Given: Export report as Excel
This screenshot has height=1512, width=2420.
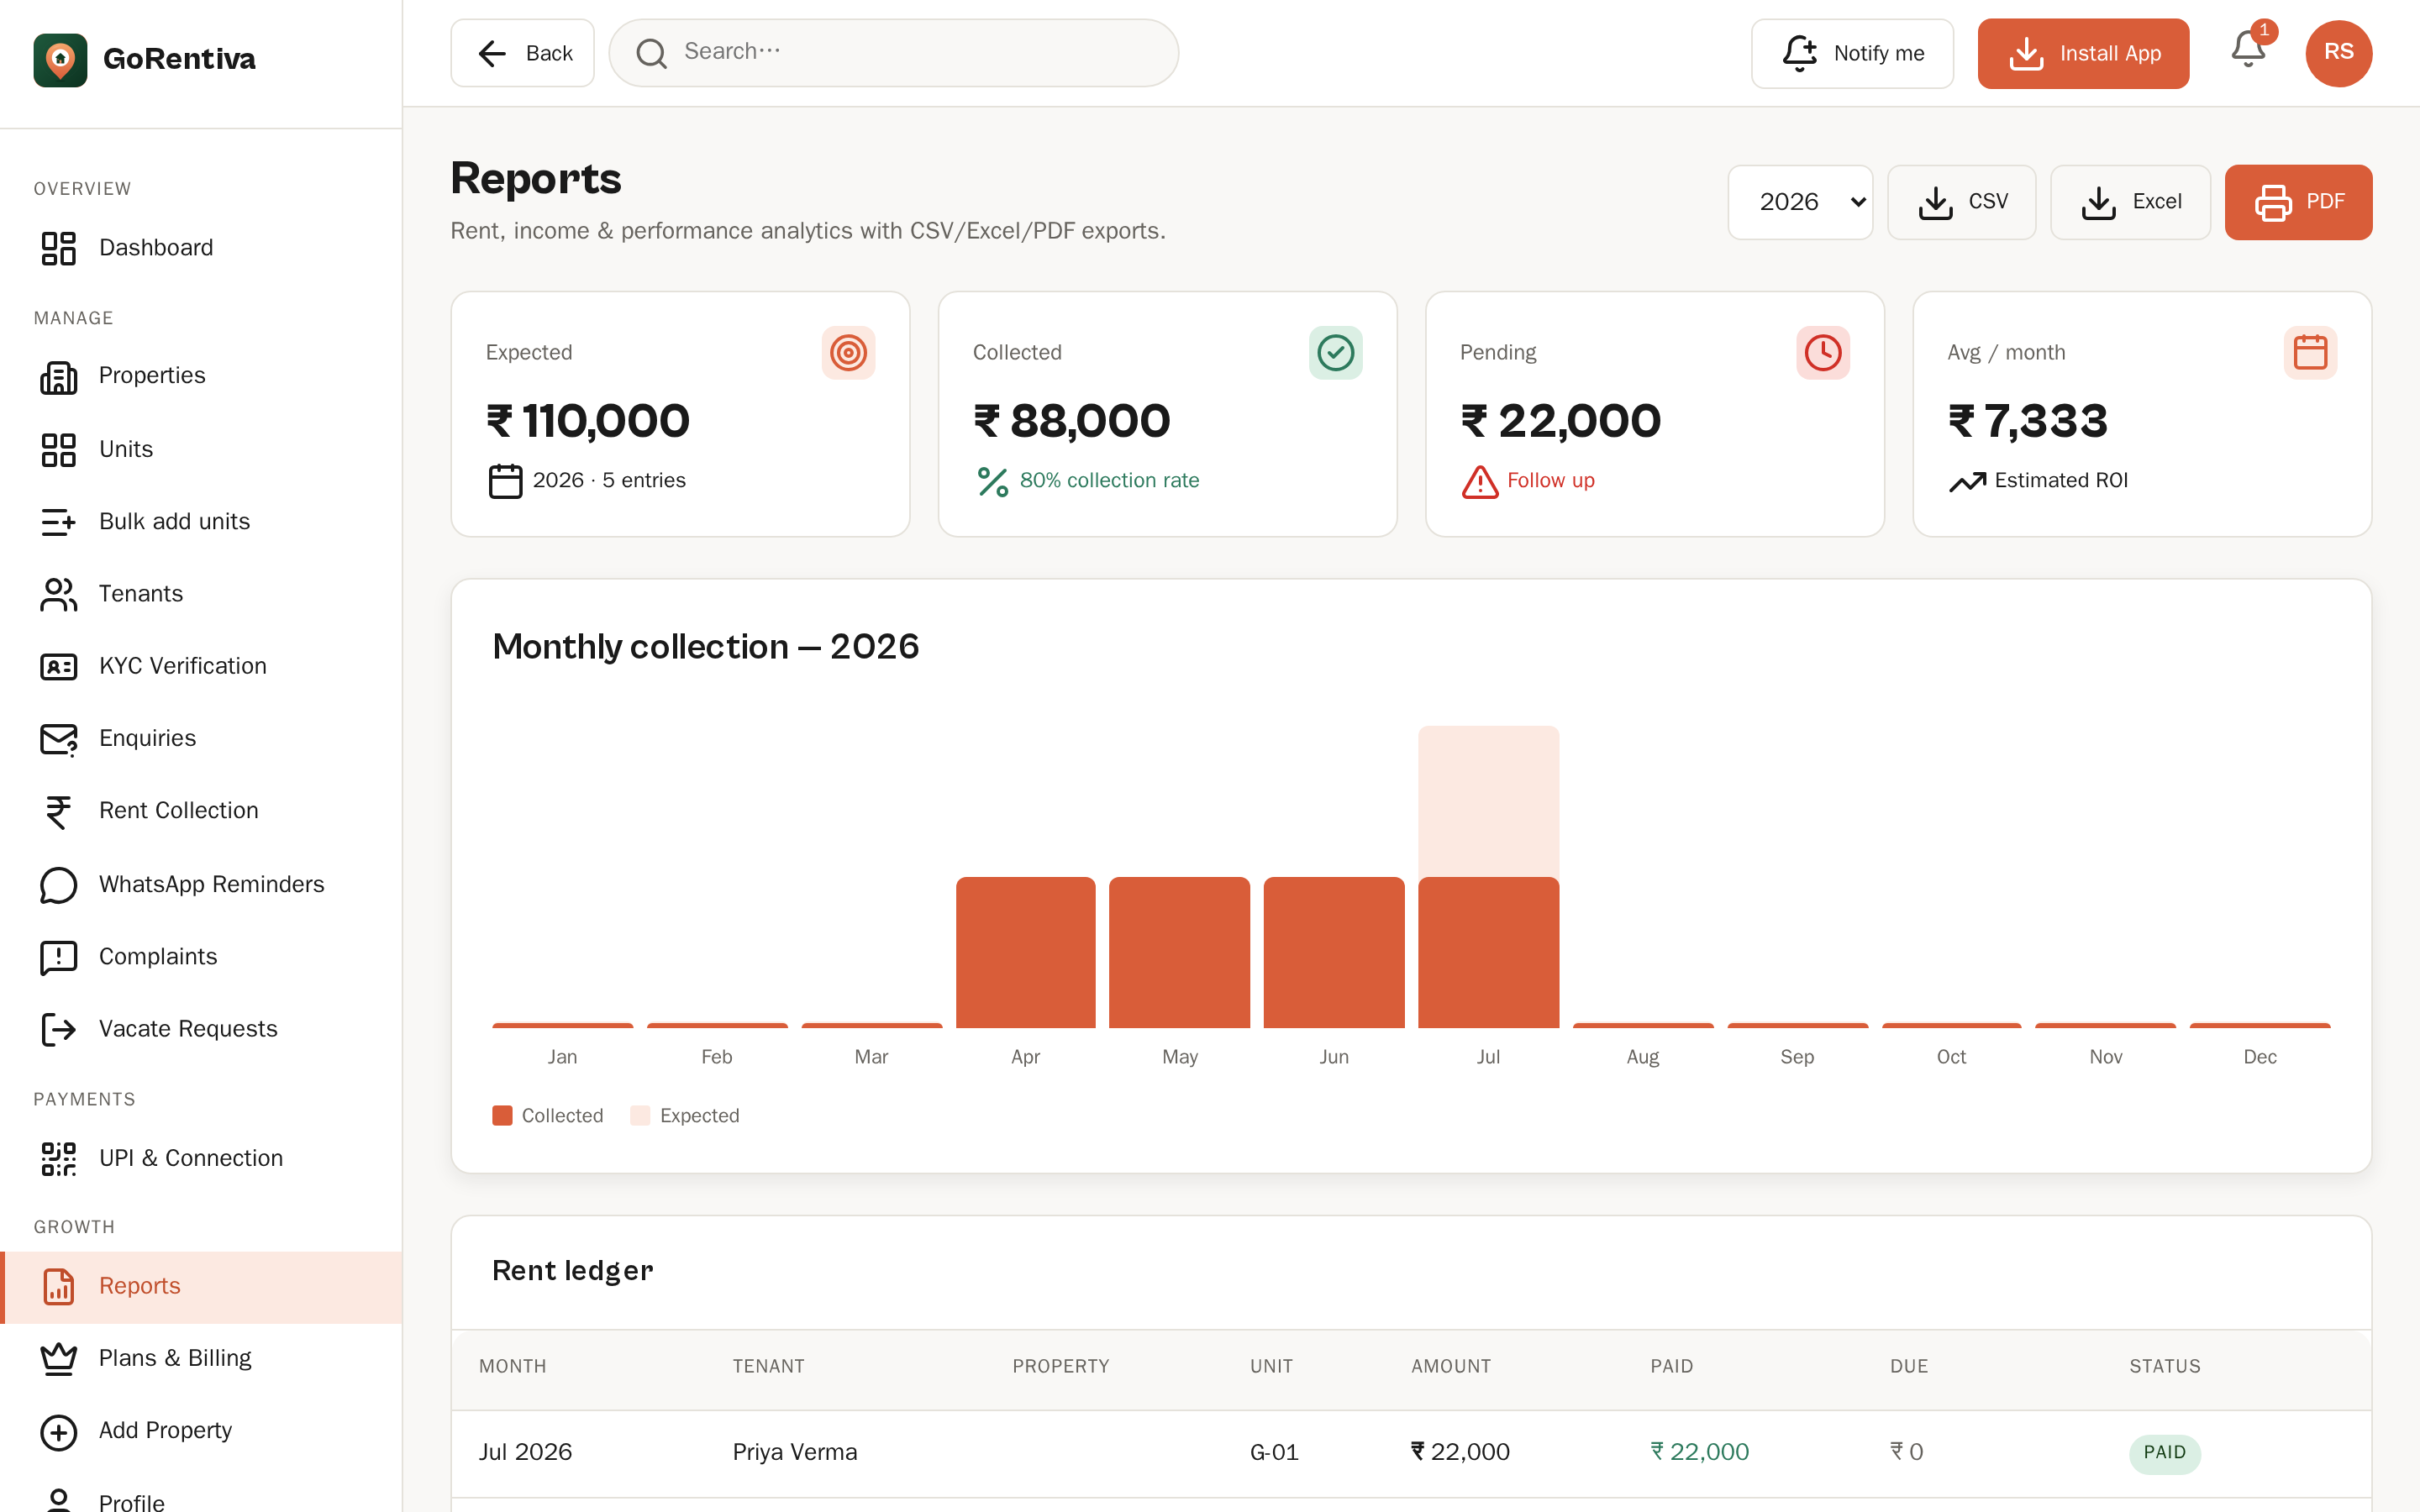Looking at the screenshot, I should click(x=2130, y=202).
